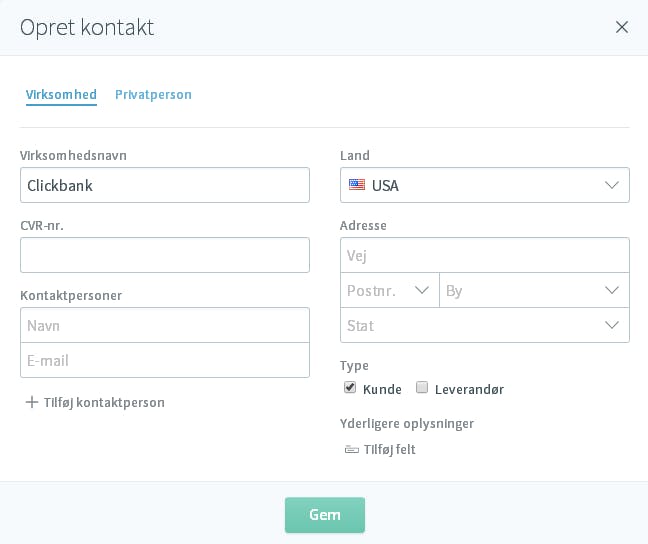The width and height of the screenshot is (648, 544).
Task: Click the field icon beside Tilføj felt
Action: click(352, 449)
